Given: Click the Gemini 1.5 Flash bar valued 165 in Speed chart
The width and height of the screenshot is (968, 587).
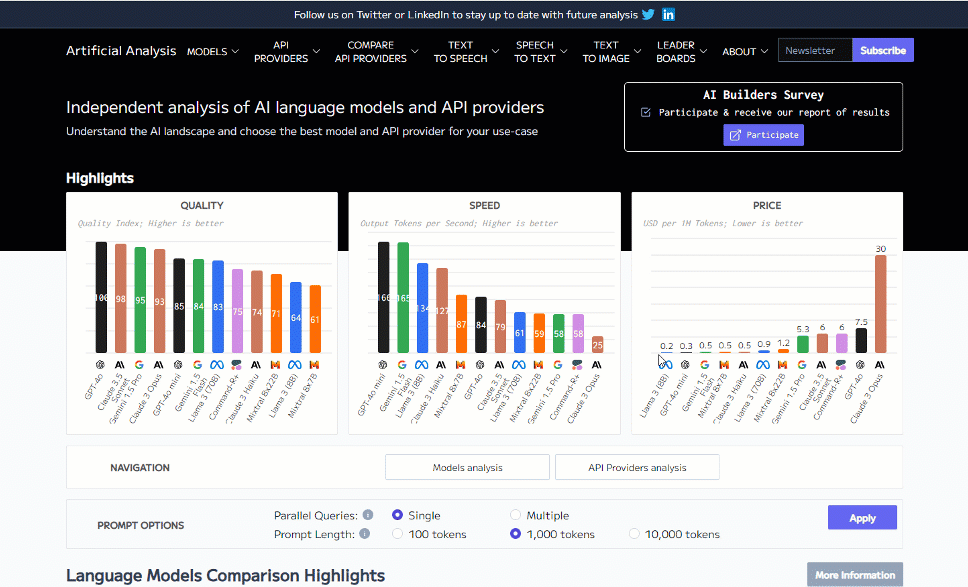Looking at the screenshot, I should tap(403, 298).
